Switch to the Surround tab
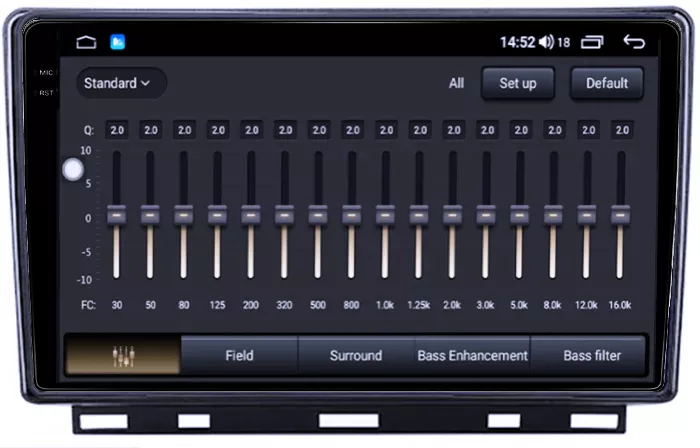700x448 pixels. pos(356,356)
